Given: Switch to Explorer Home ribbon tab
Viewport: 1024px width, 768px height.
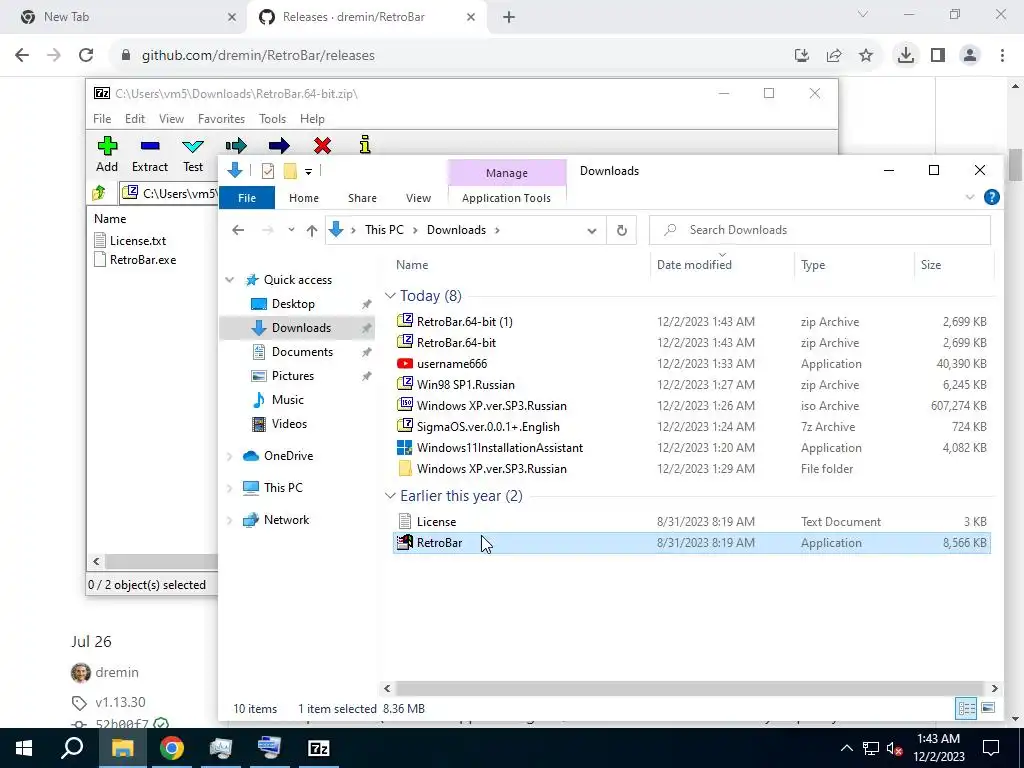Looking at the screenshot, I should 304,198.
